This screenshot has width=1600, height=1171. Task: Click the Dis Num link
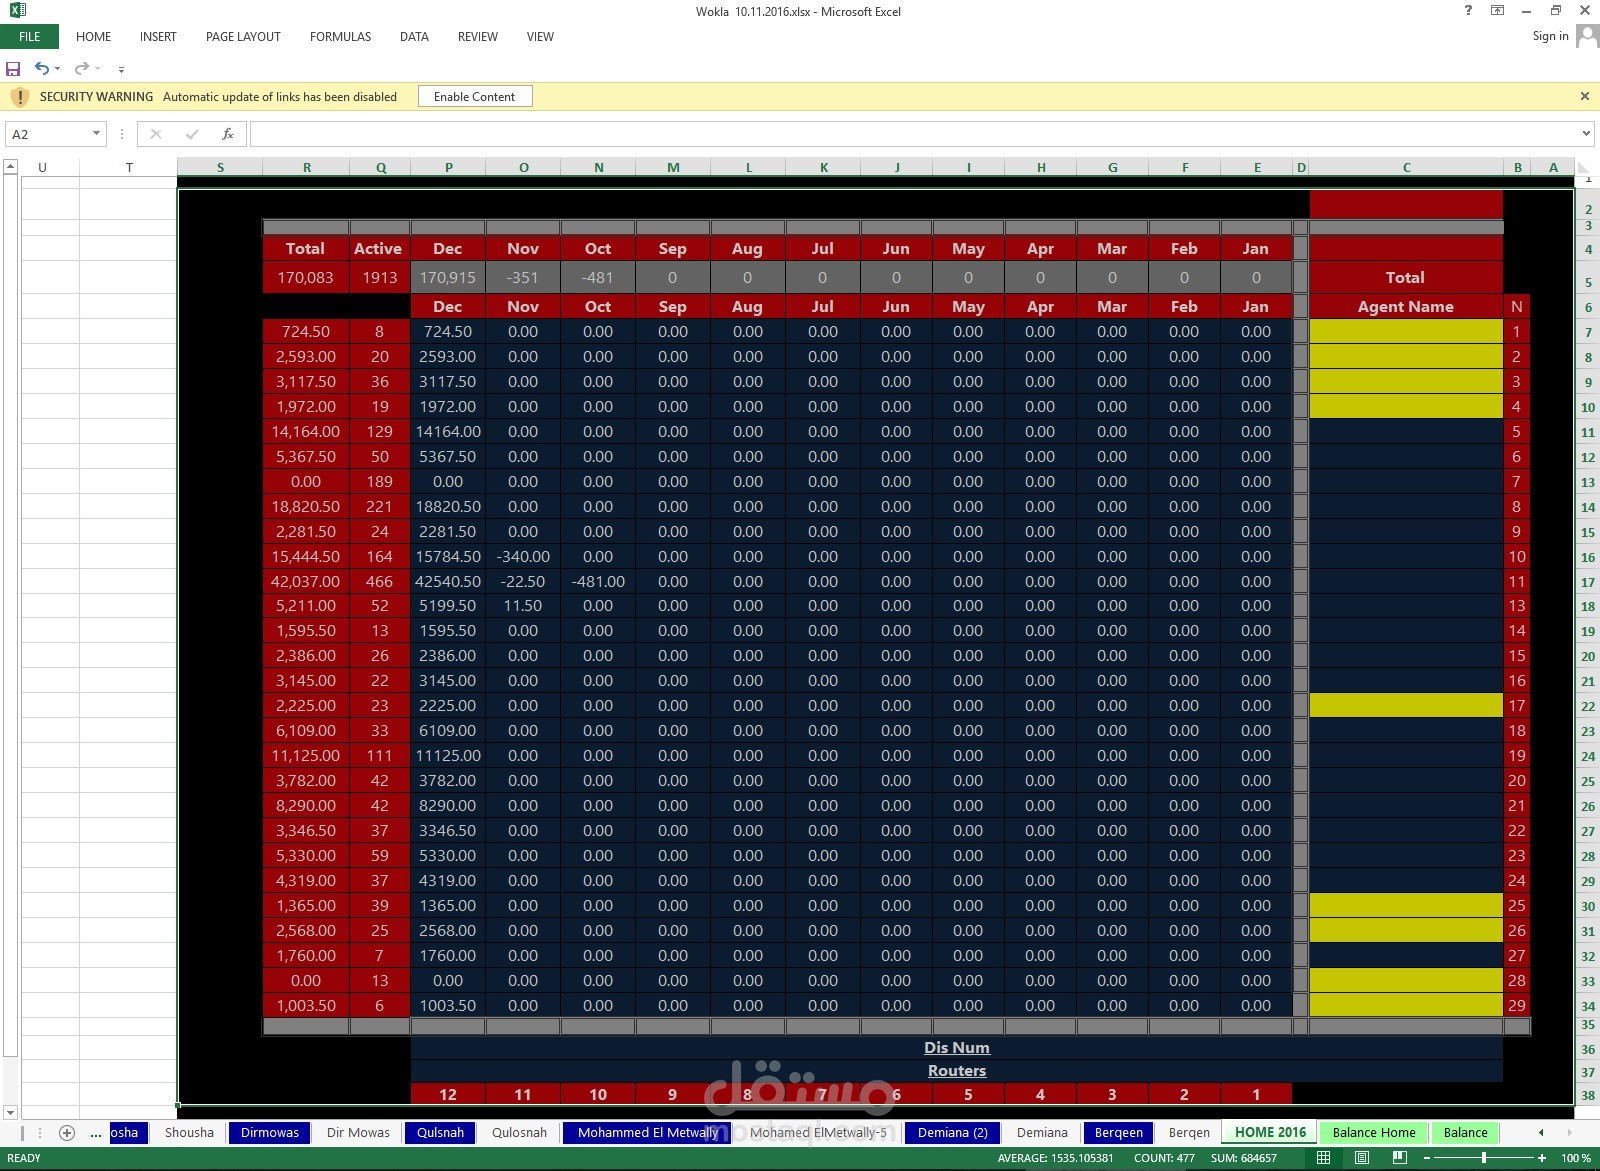pos(957,1048)
